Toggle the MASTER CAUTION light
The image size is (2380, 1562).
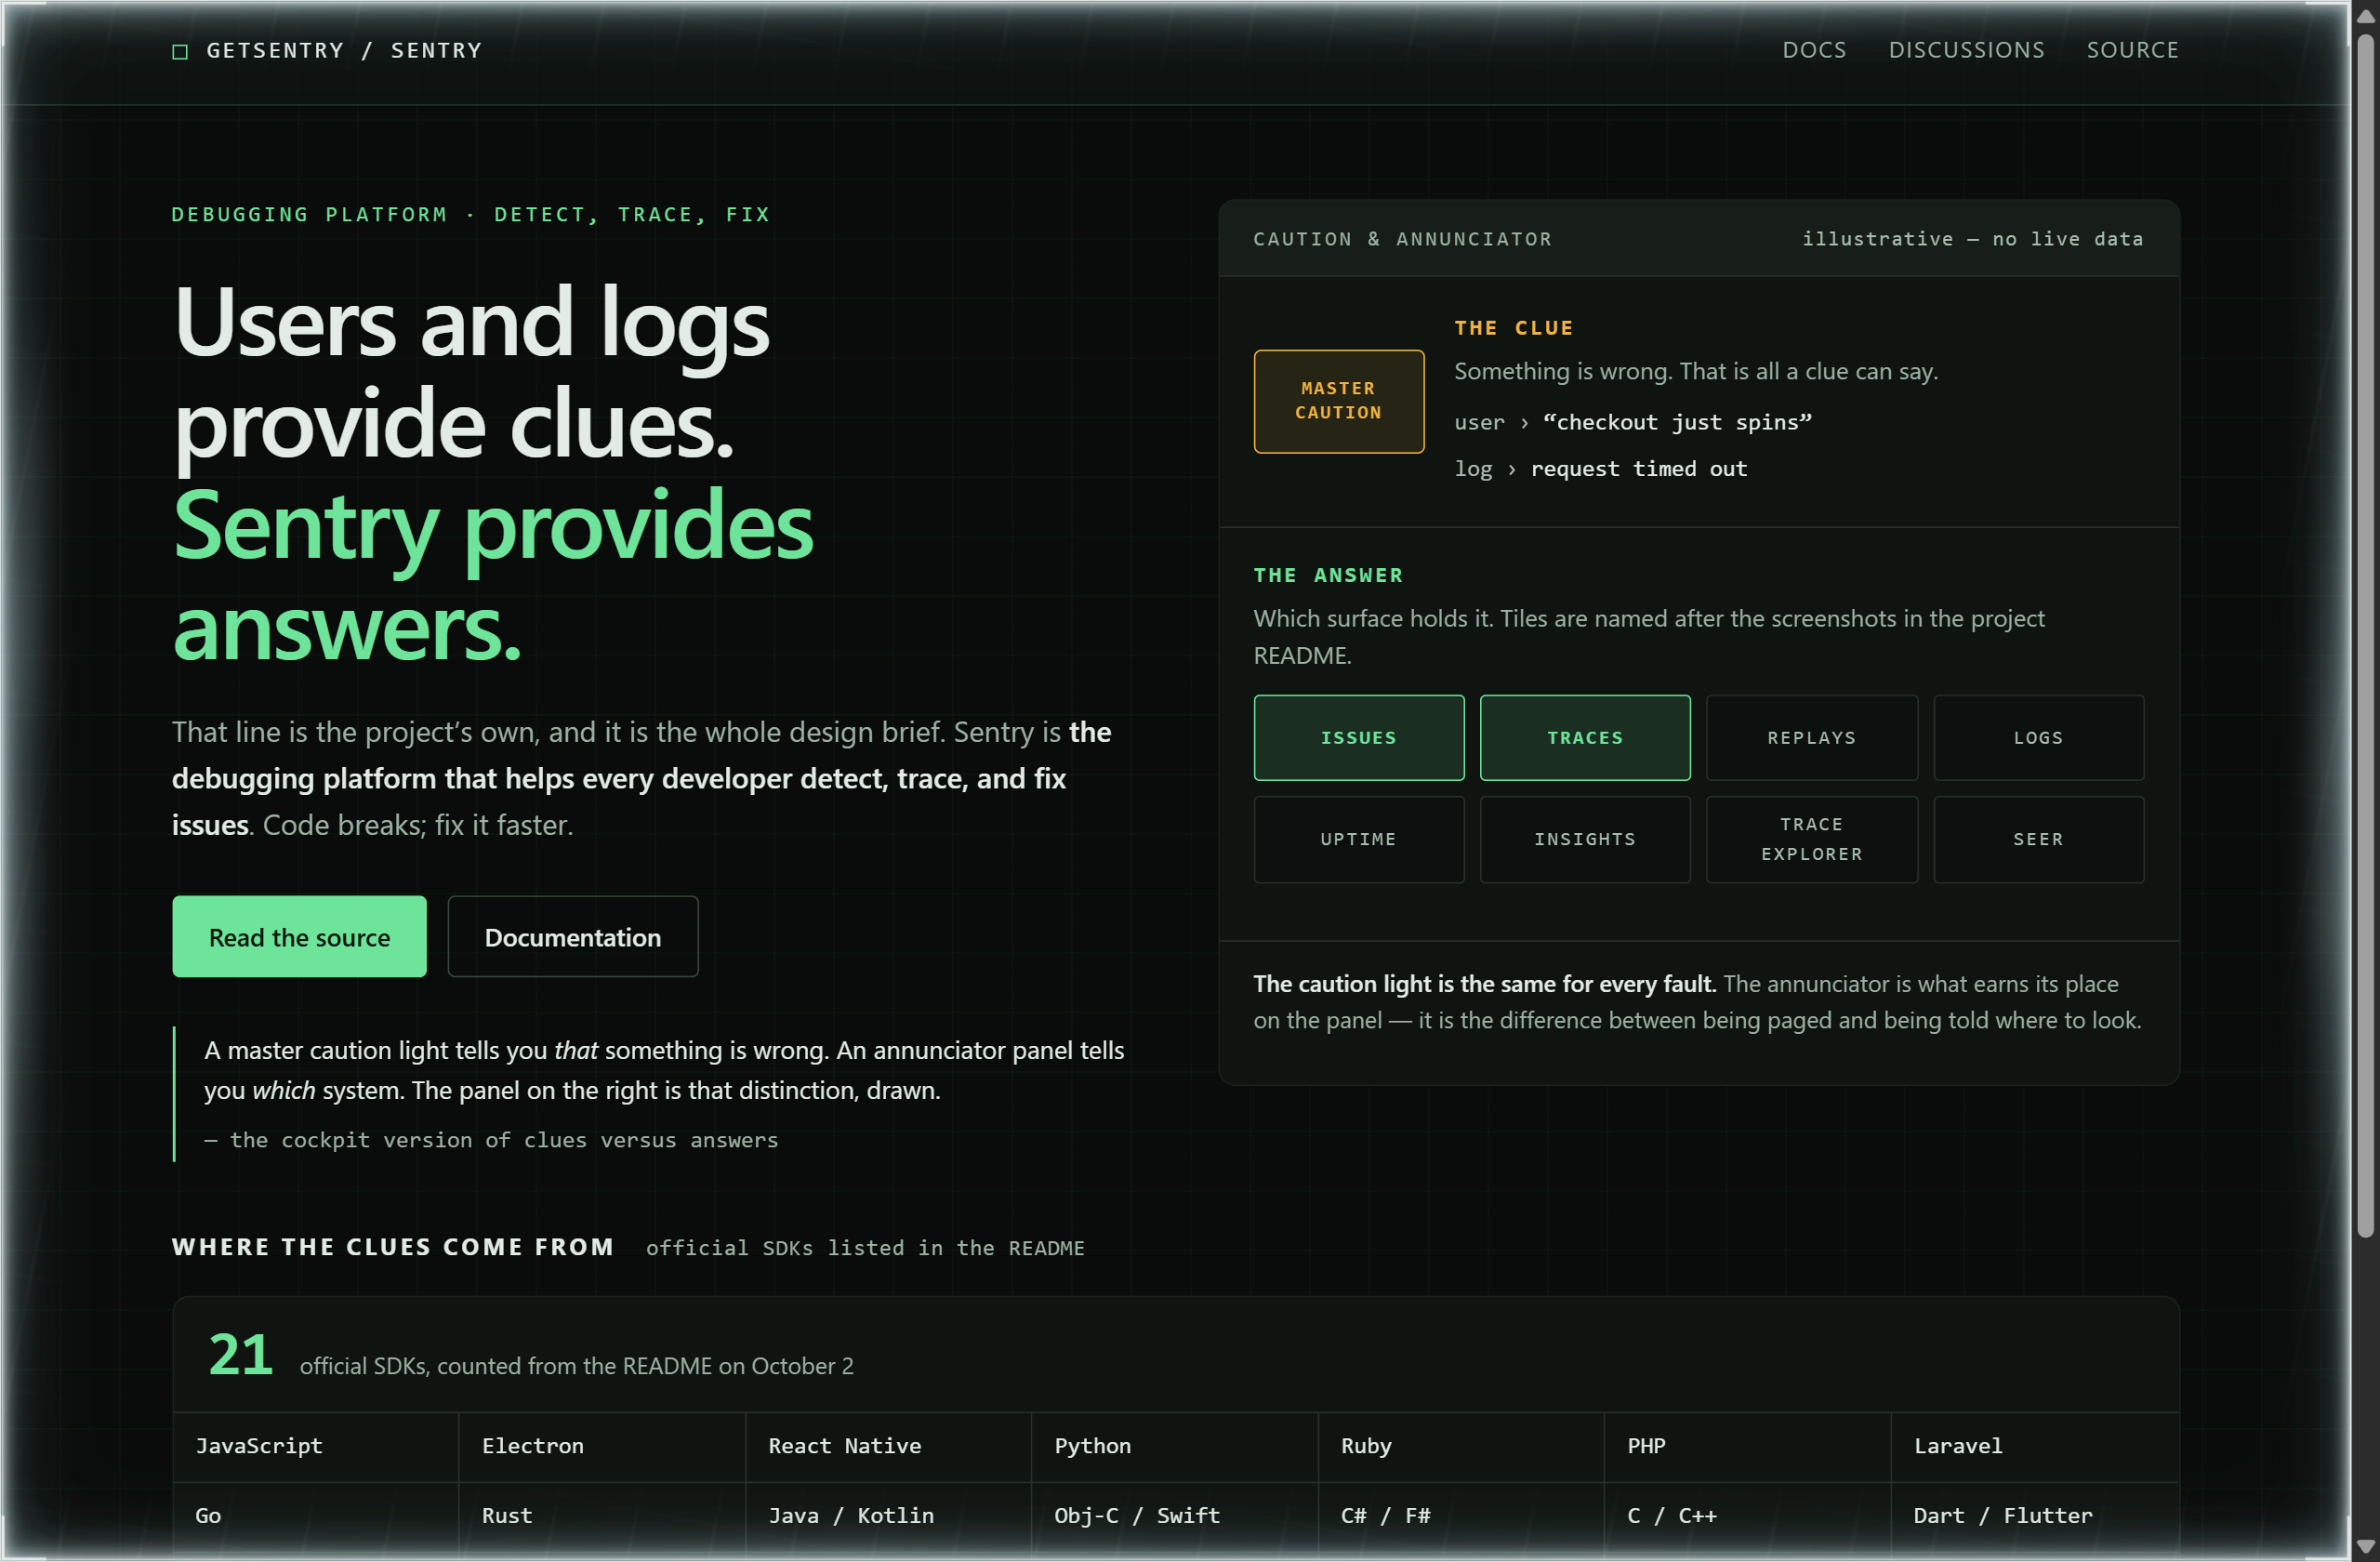pyautogui.click(x=1339, y=401)
